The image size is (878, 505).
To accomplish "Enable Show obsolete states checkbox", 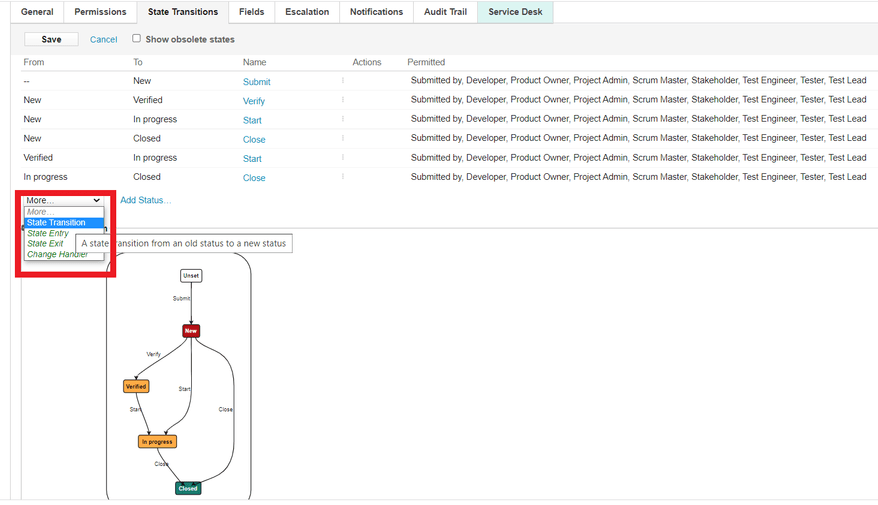I will [x=137, y=39].
